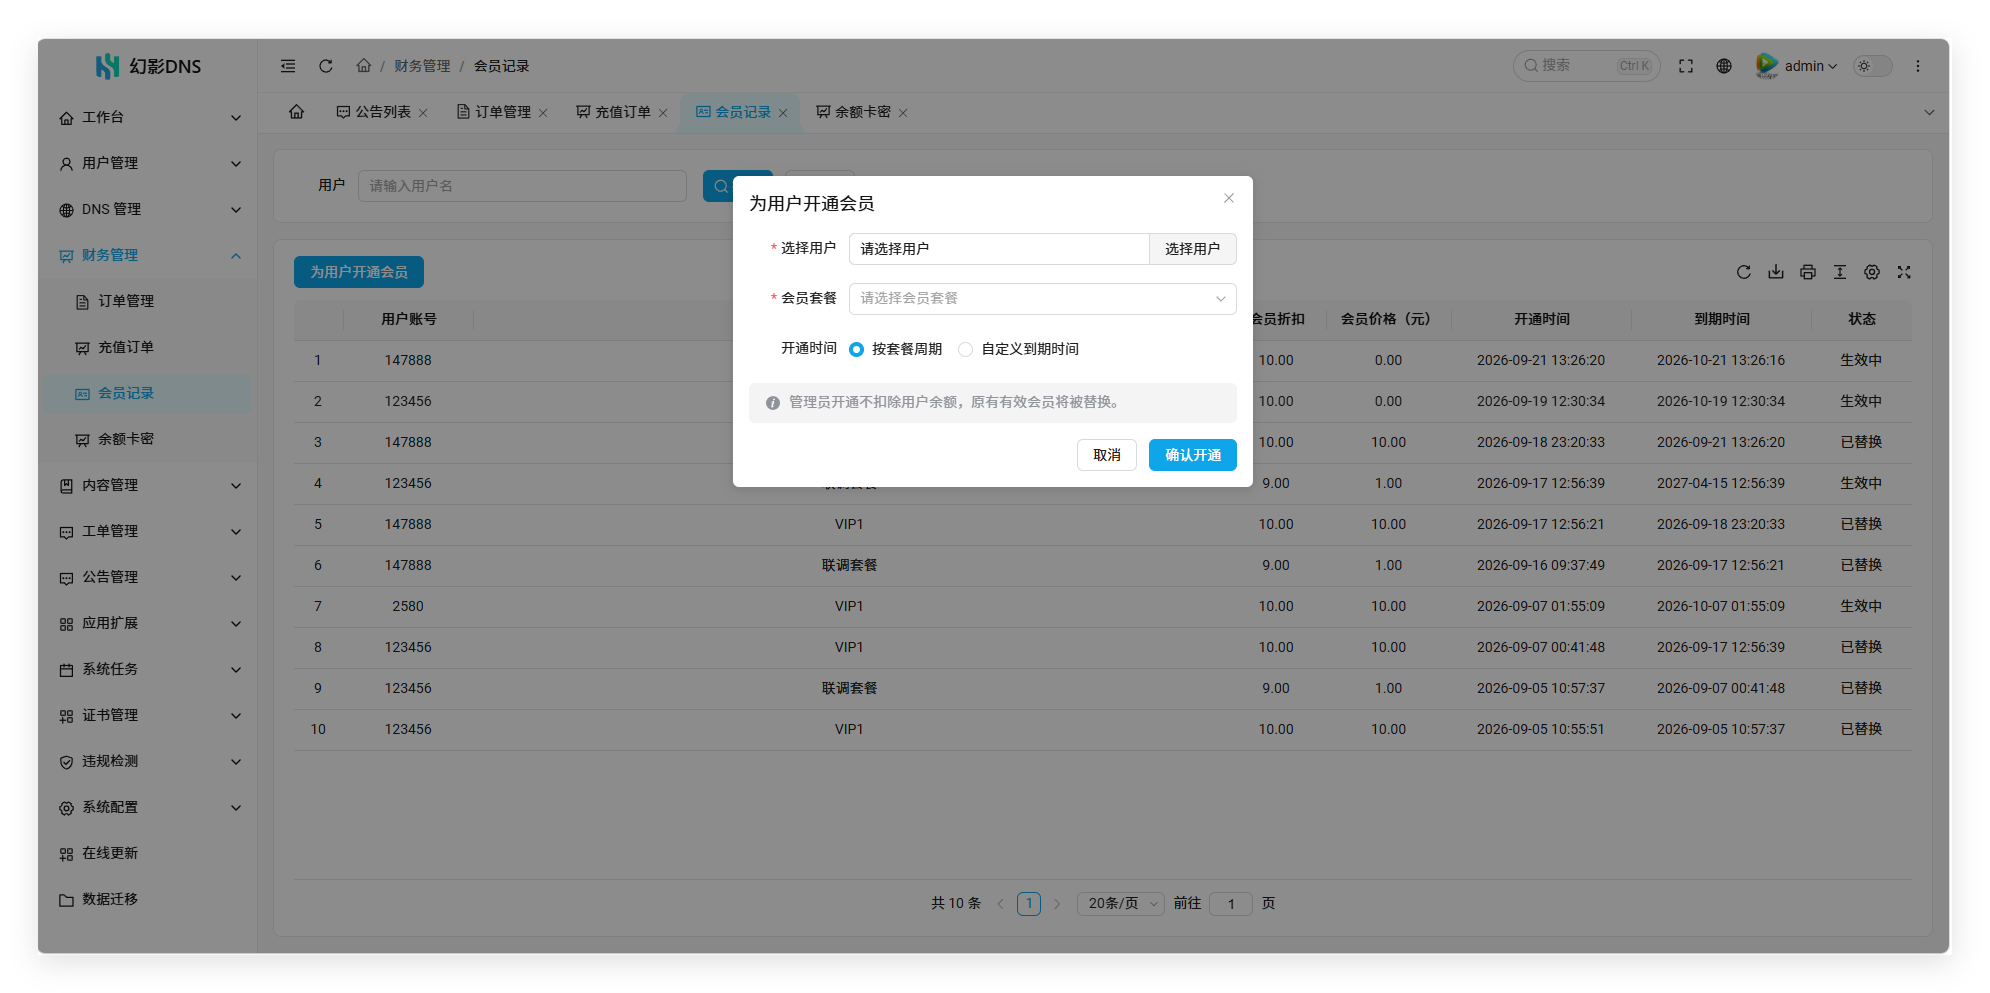Collapse the 财务管理 sidebar menu
The width and height of the screenshot is (1990, 993).
point(149,255)
